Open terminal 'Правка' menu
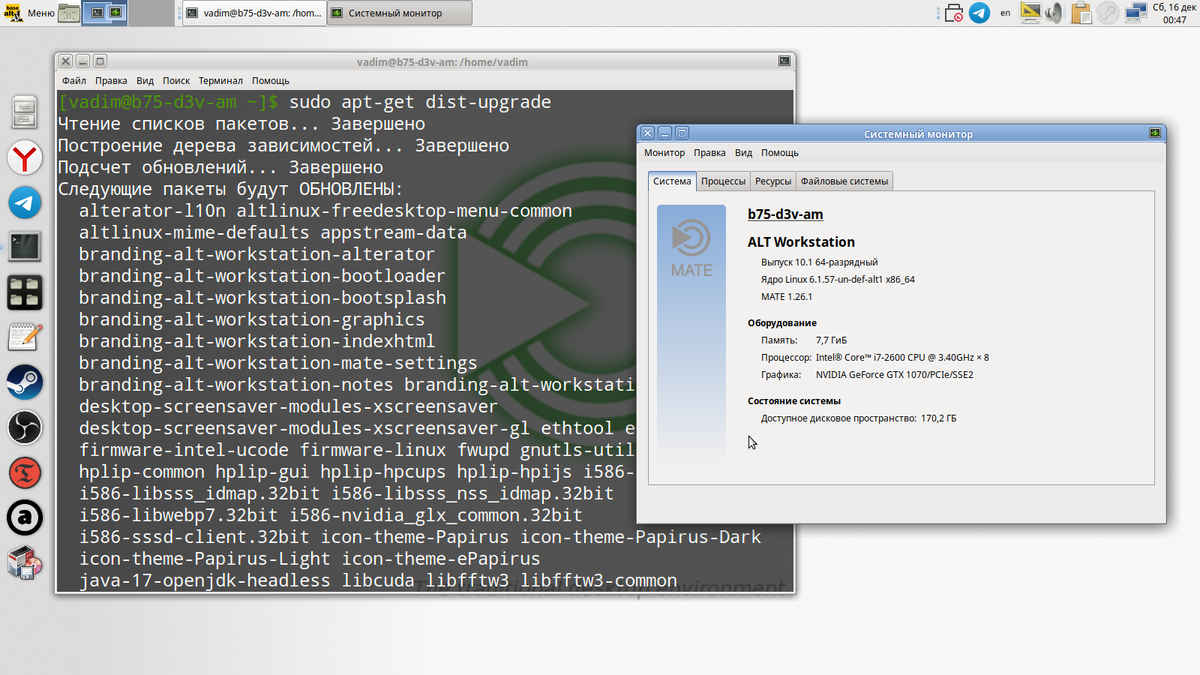The image size is (1200, 675). (x=111, y=80)
